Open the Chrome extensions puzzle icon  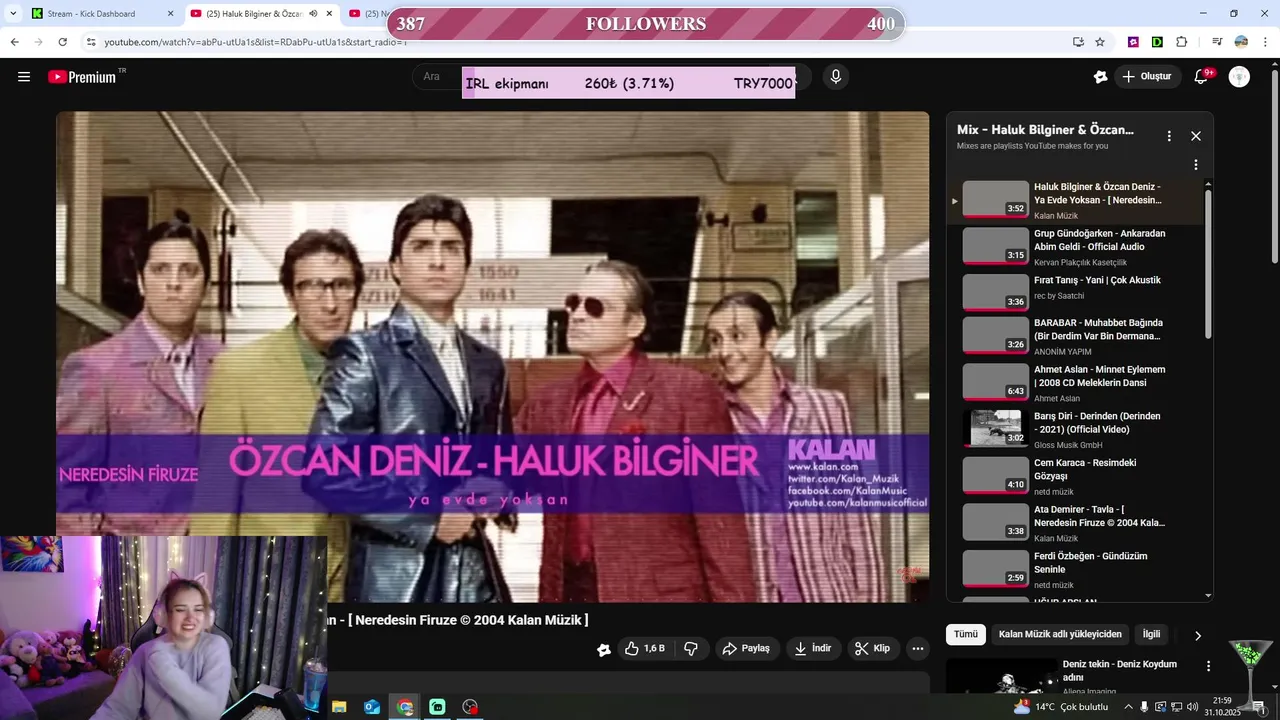point(1182,42)
